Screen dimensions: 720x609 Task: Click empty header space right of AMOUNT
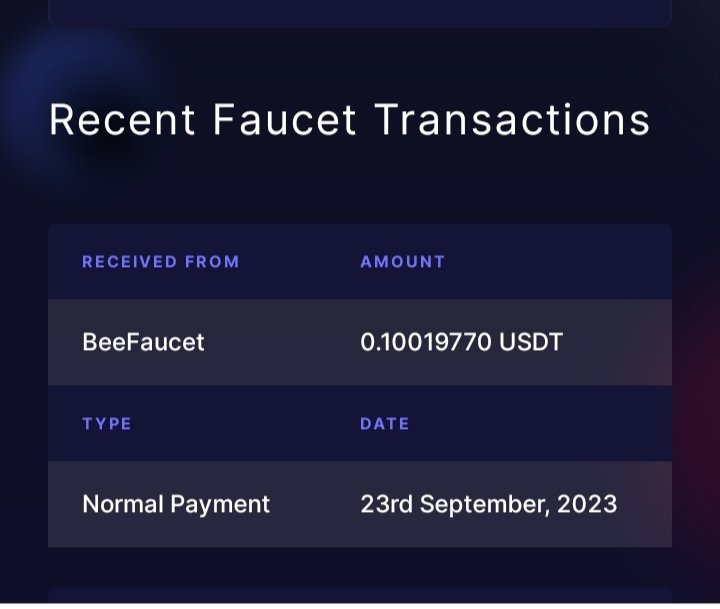pos(558,262)
